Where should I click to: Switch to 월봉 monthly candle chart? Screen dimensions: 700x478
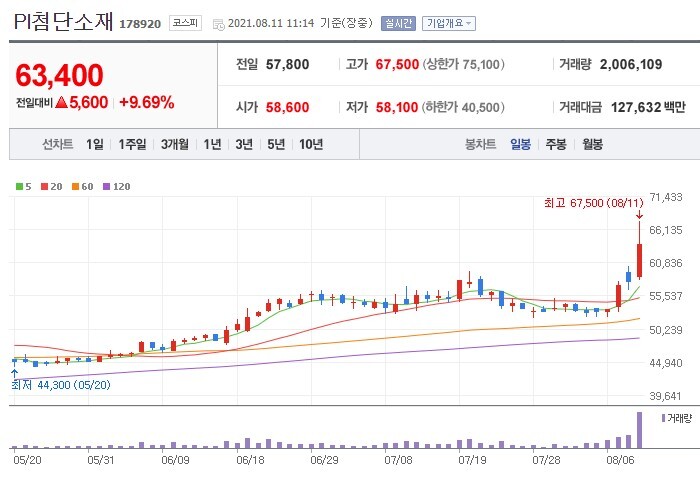pyautogui.click(x=592, y=144)
